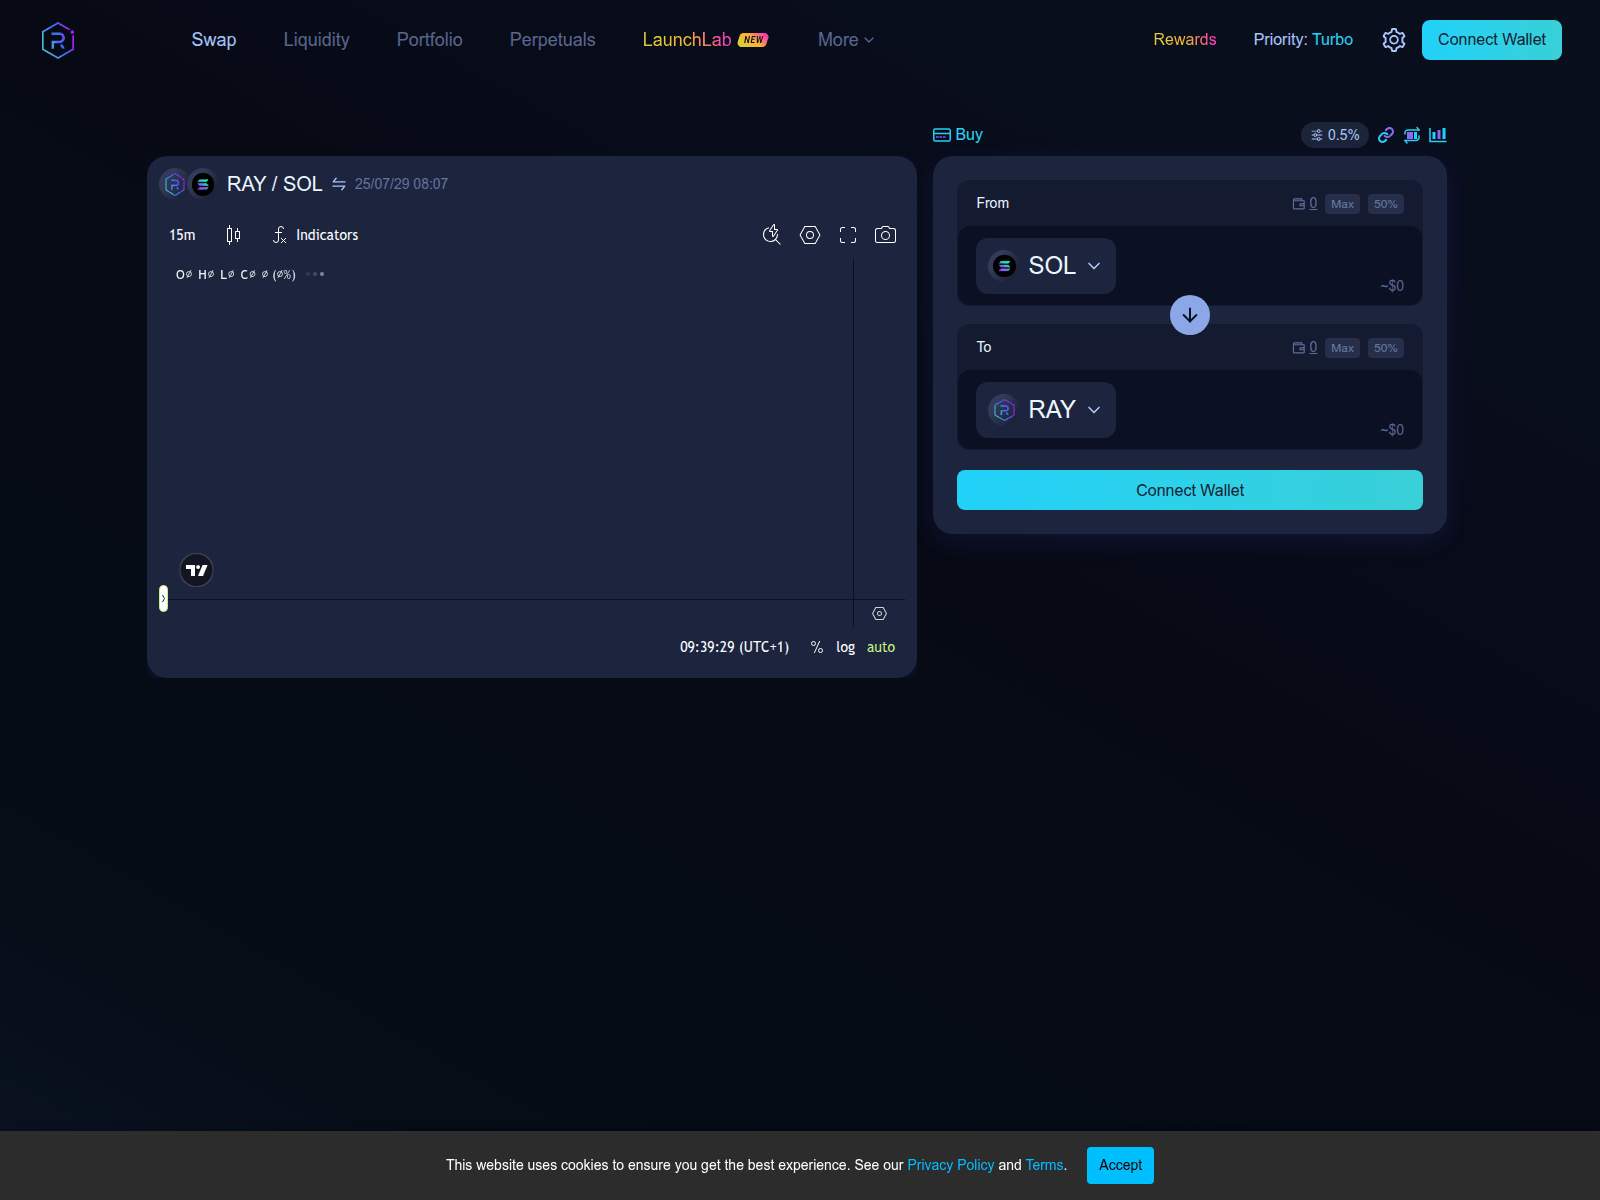Change Priority: Turbo setting
This screenshot has width=1600, height=1200.
(1303, 40)
